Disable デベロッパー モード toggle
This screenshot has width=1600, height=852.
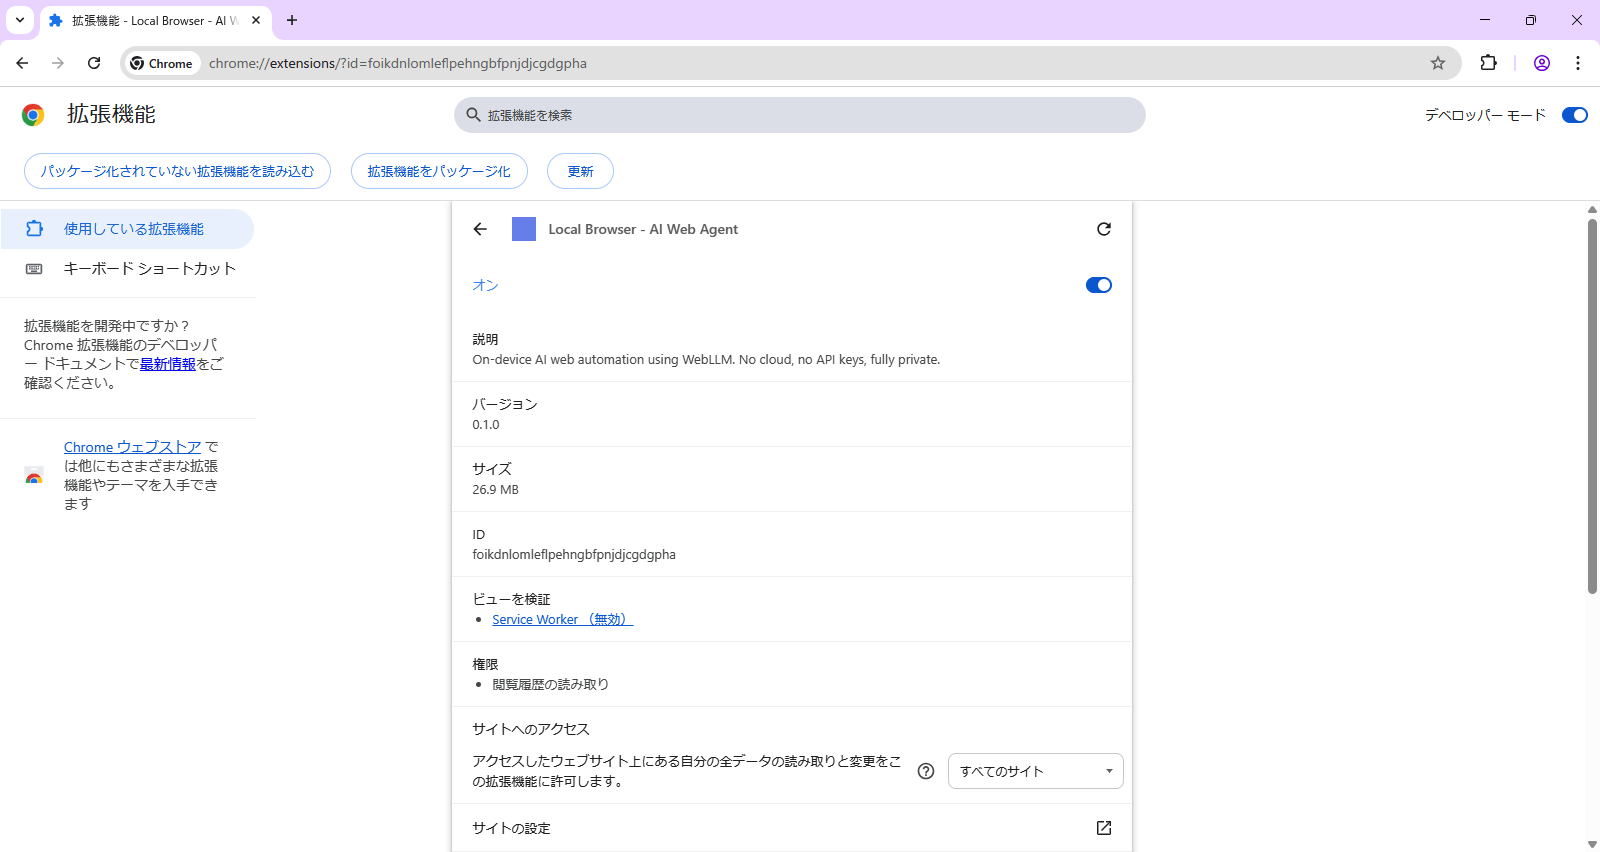click(1574, 115)
